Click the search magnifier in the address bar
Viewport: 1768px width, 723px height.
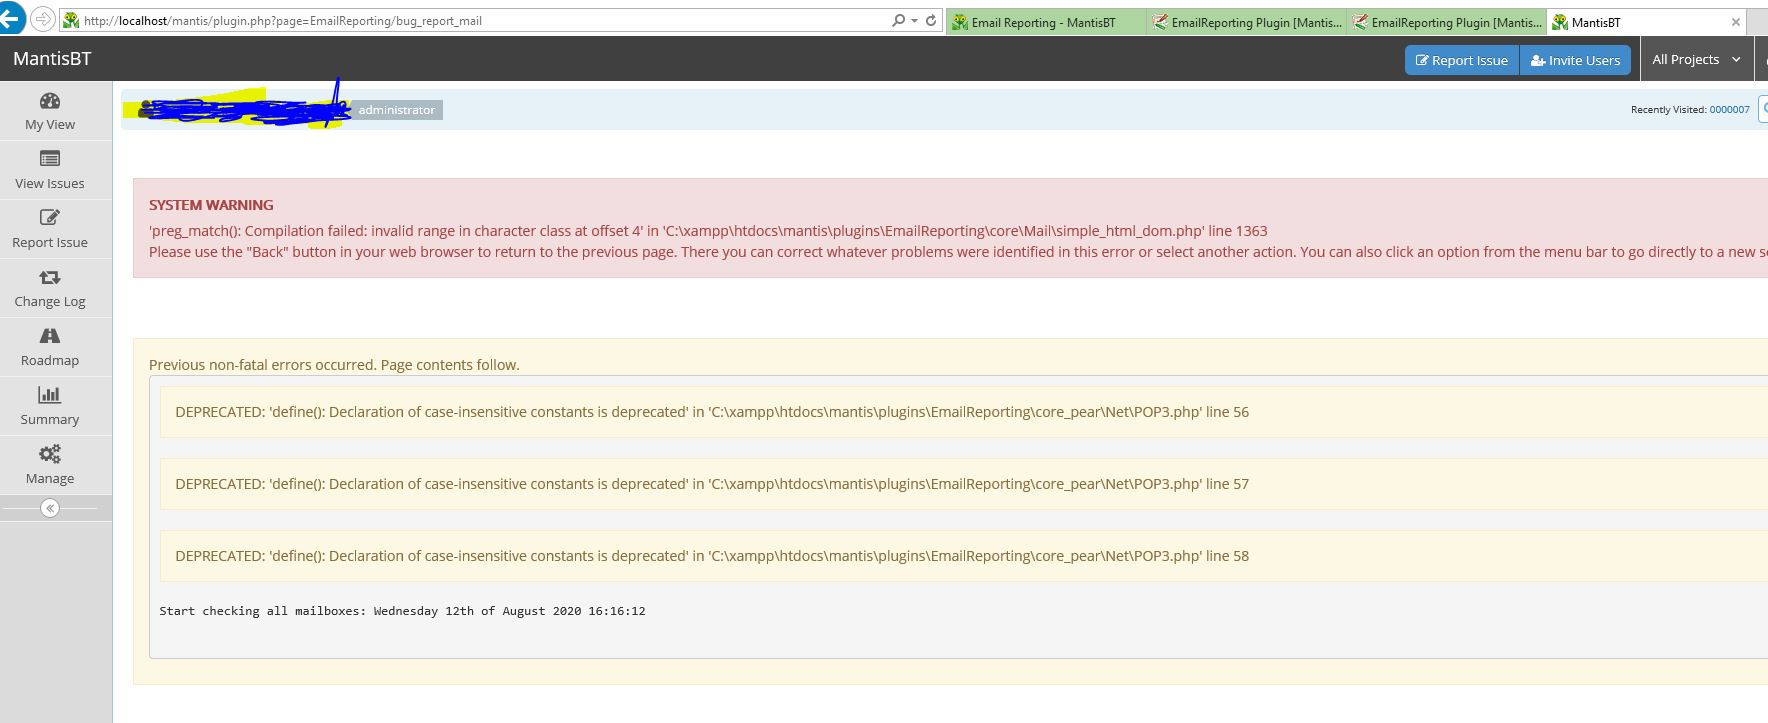[898, 20]
